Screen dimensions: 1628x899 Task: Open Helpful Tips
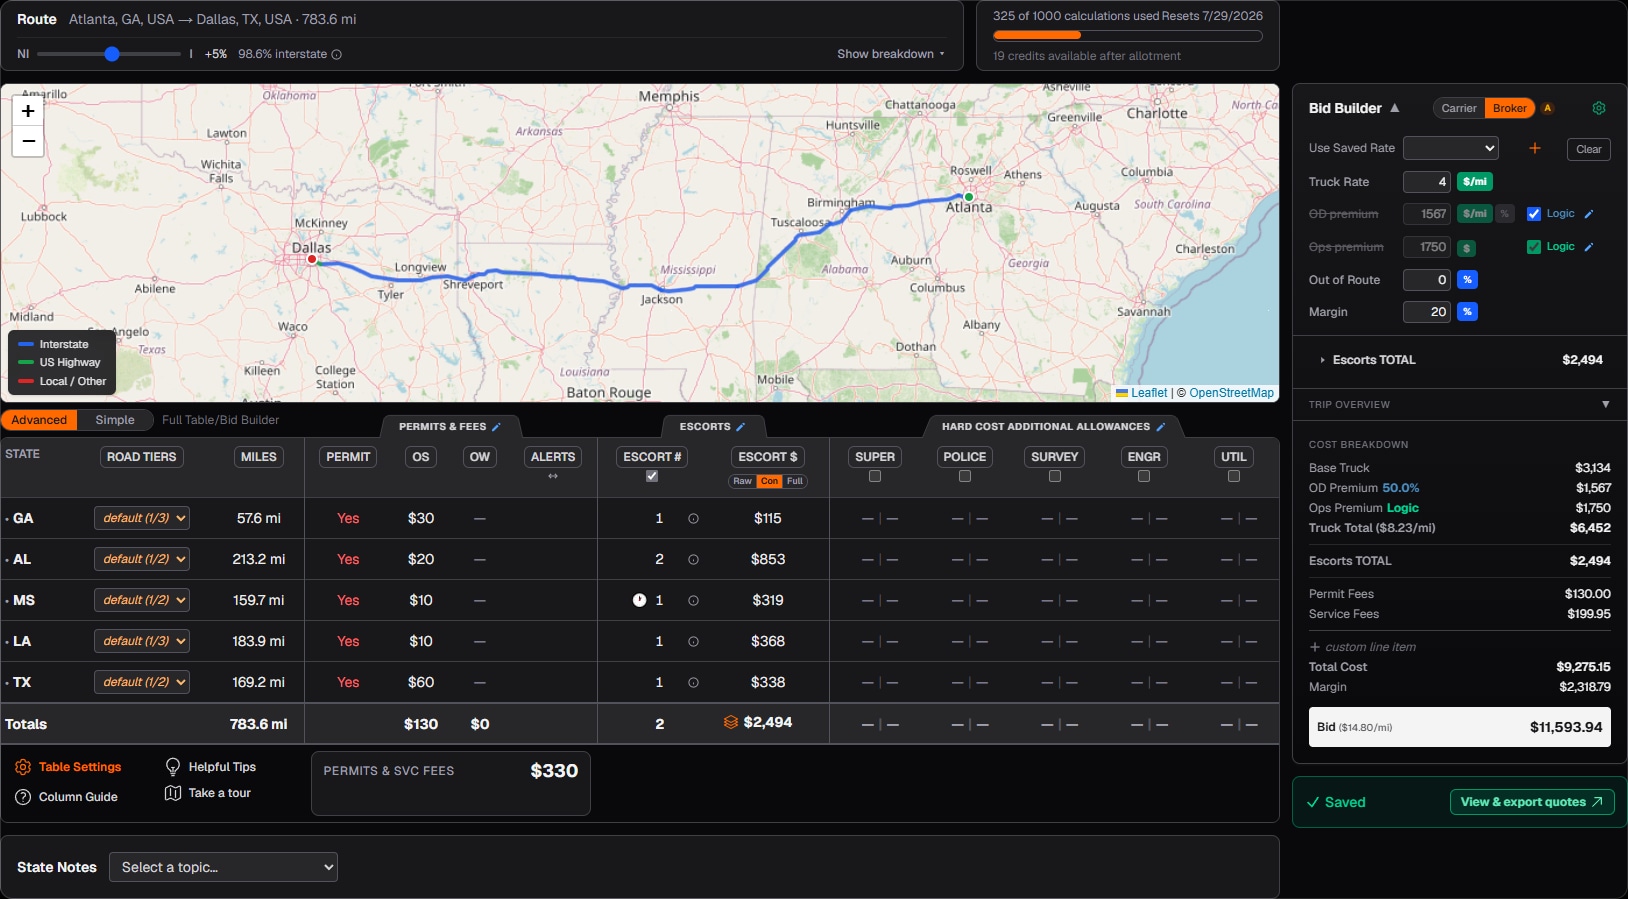[x=210, y=767]
